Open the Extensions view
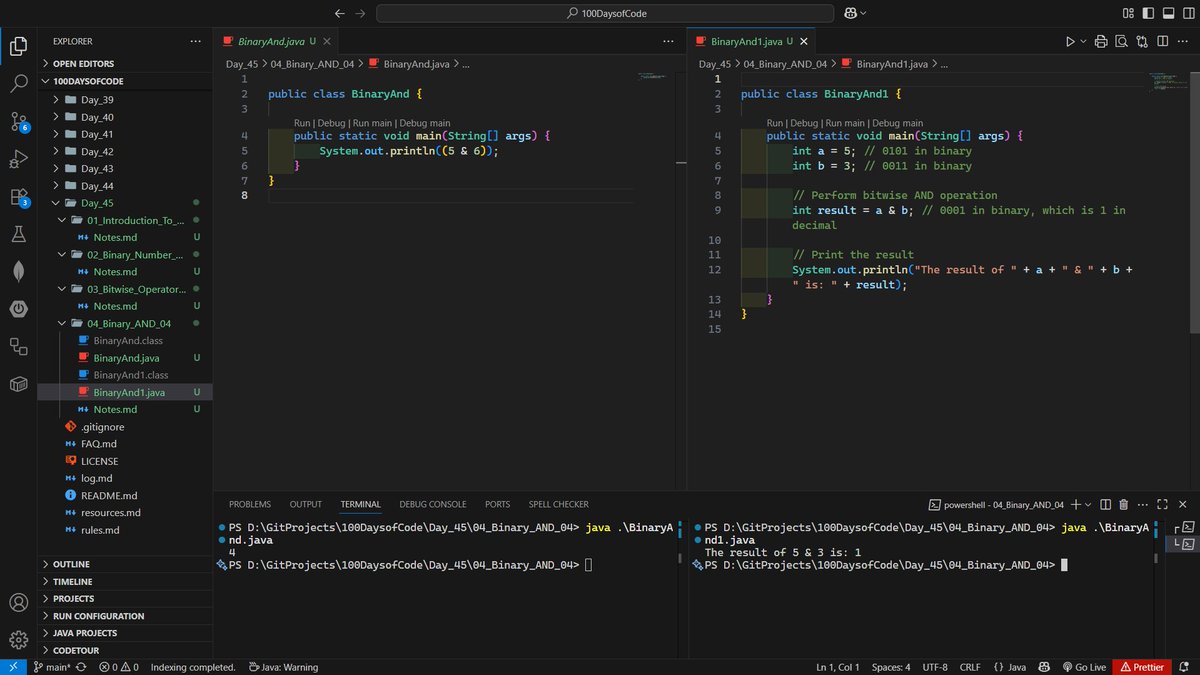Screen dimensions: 1200x675 [x=18, y=196]
